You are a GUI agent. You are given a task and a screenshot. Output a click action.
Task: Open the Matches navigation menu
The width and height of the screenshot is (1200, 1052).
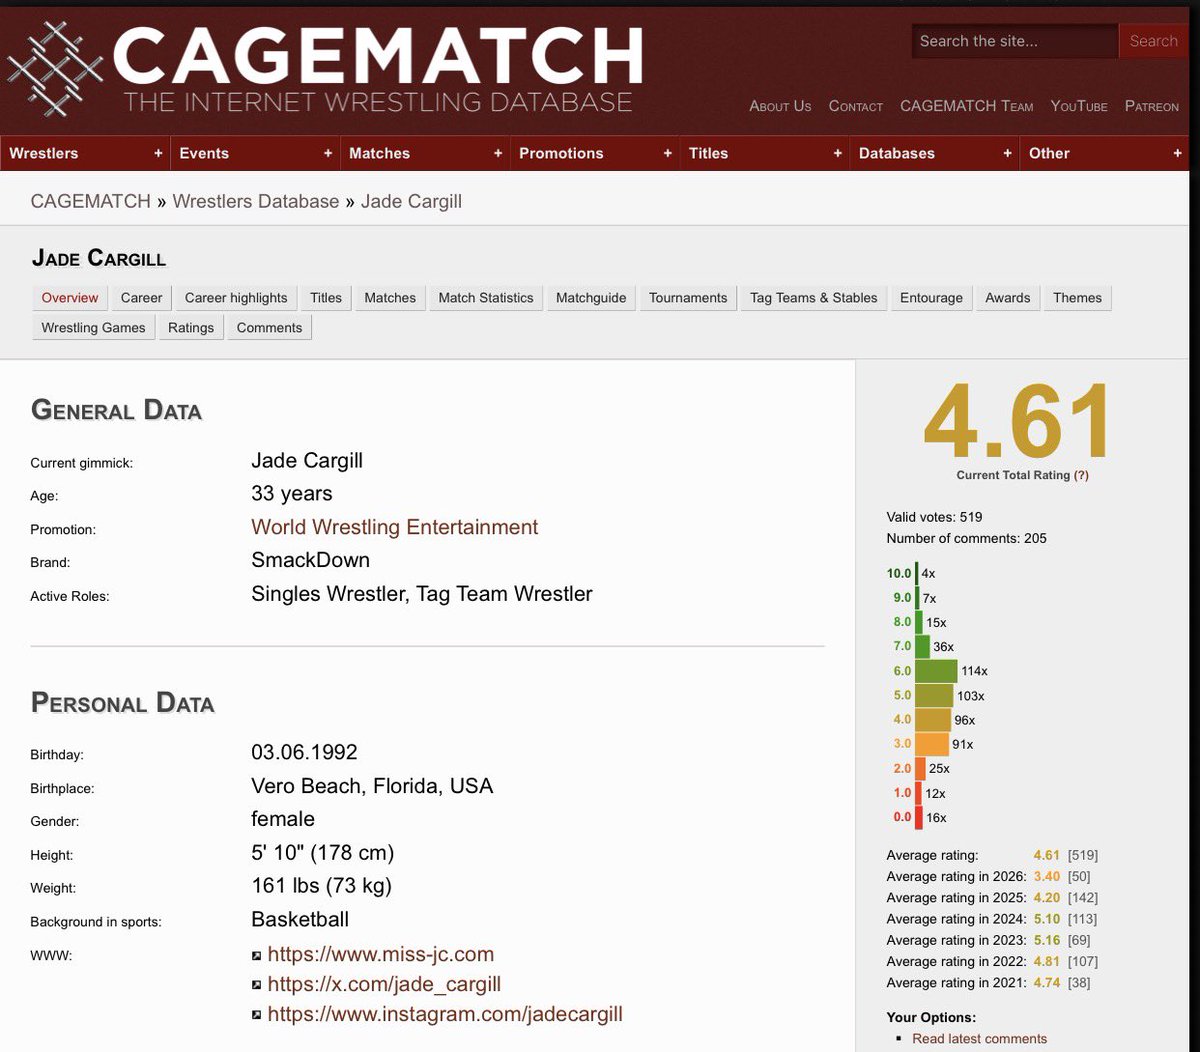click(425, 153)
